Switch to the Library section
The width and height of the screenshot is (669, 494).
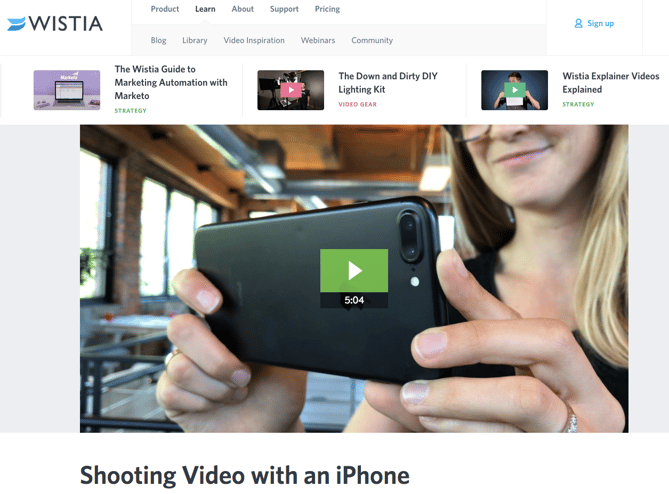point(195,40)
